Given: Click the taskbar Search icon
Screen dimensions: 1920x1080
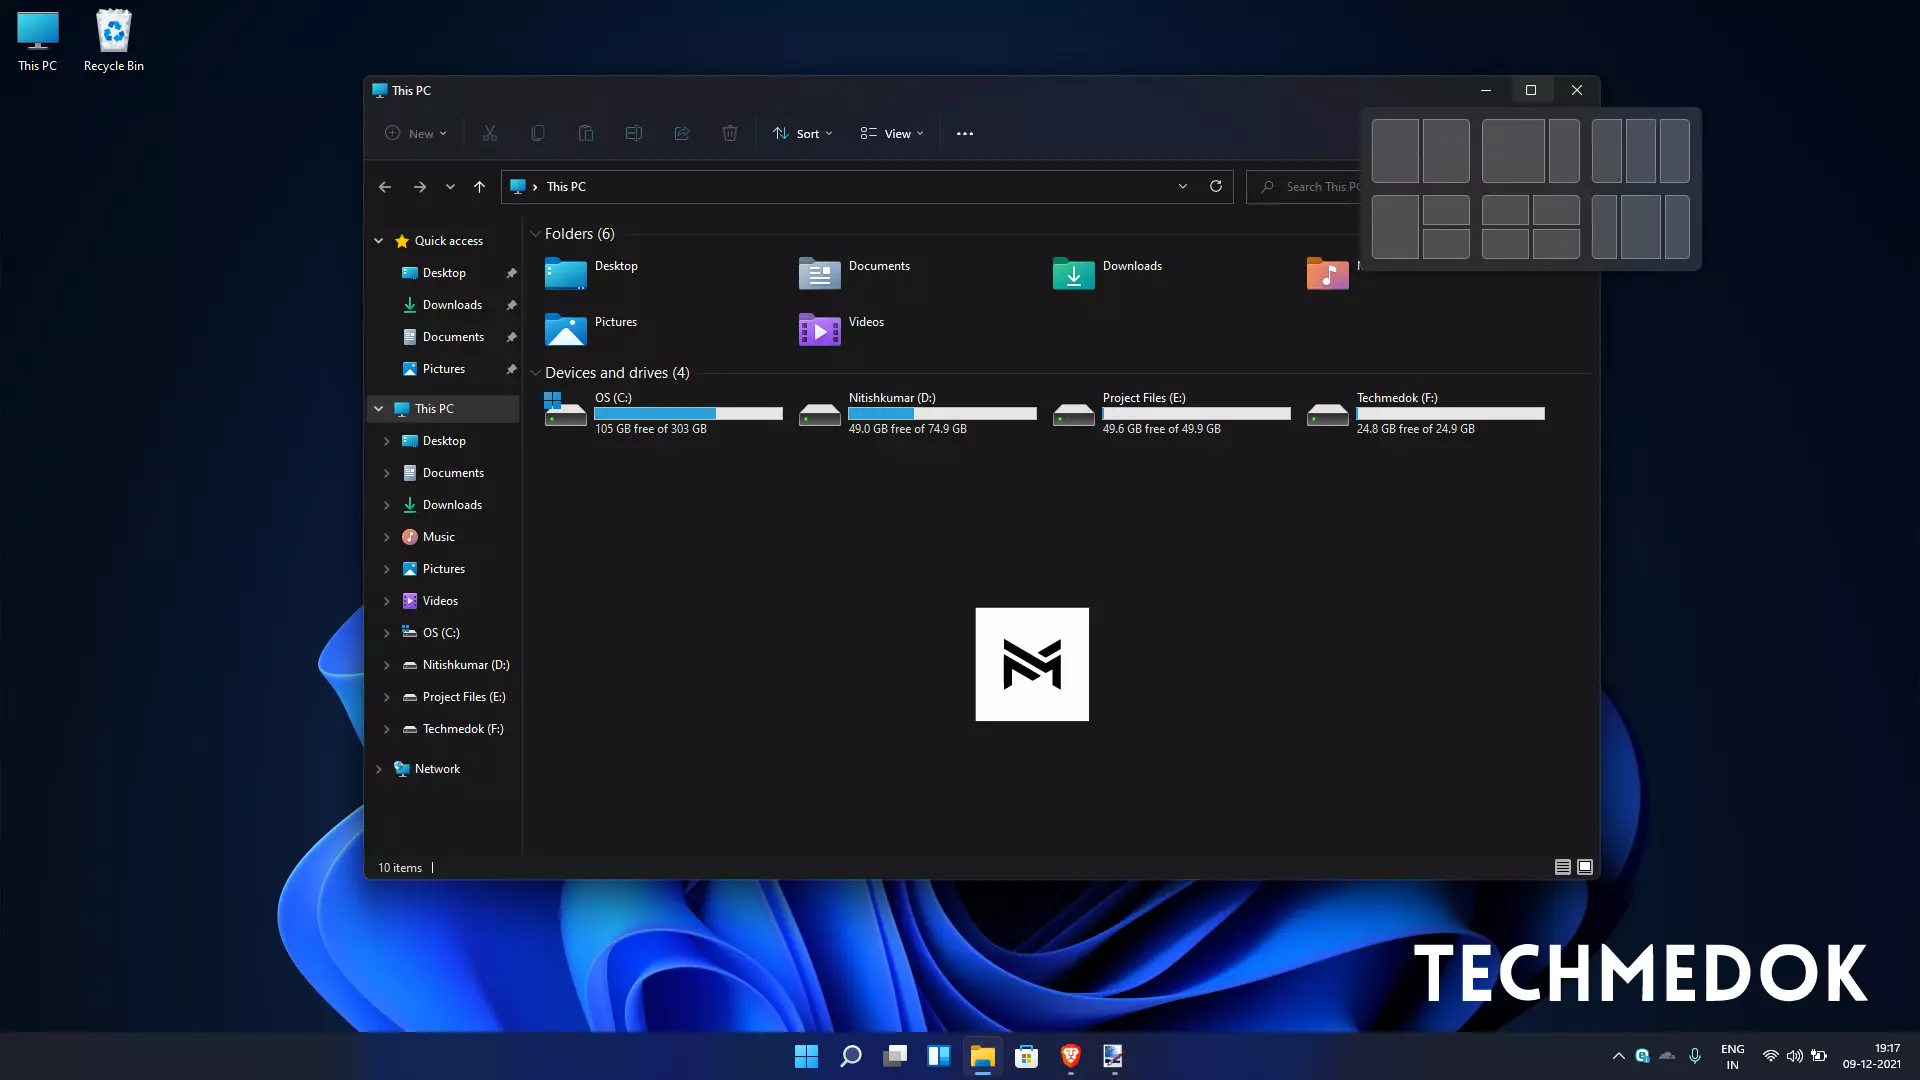Looking at the screenshot, I should 851,1056.
